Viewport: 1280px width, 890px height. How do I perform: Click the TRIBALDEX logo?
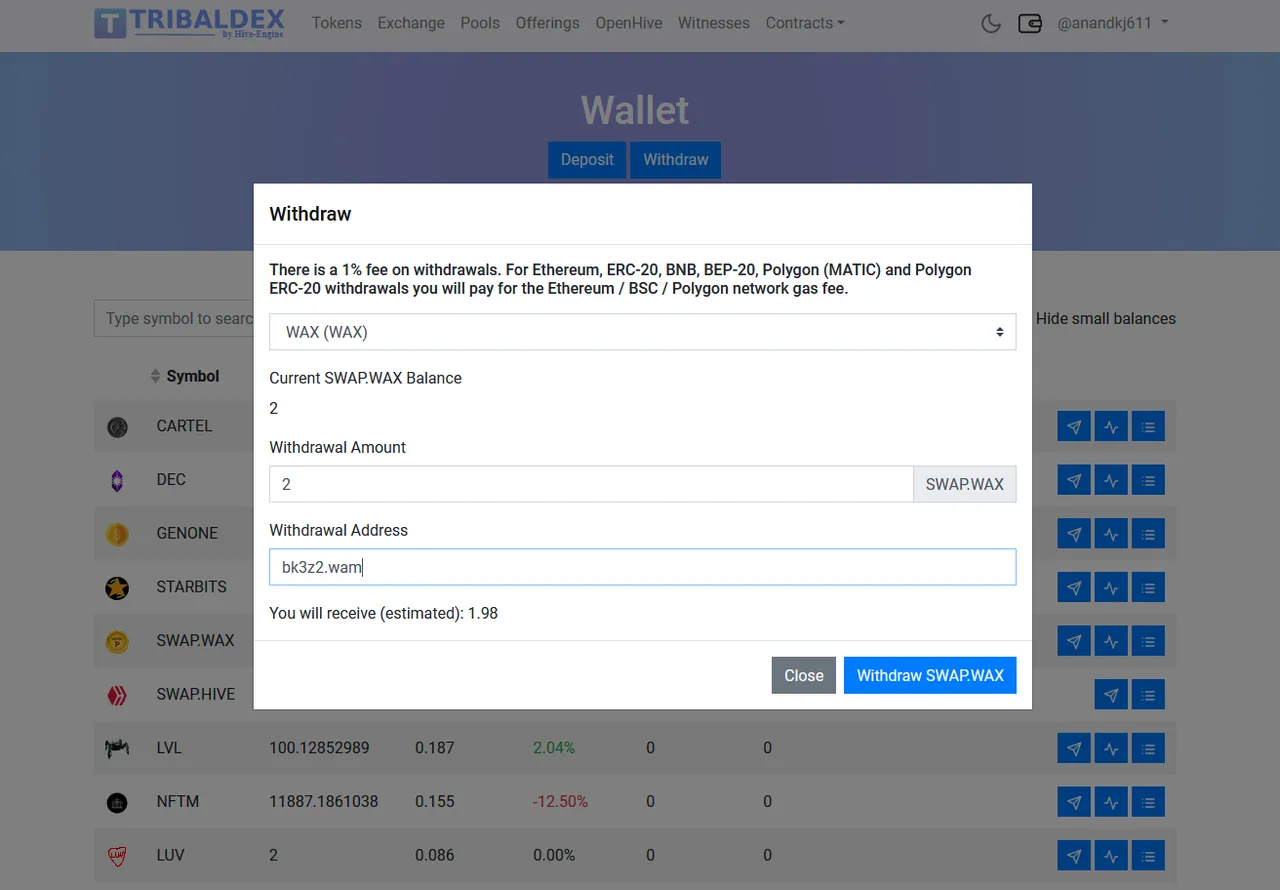click(190, 23)
